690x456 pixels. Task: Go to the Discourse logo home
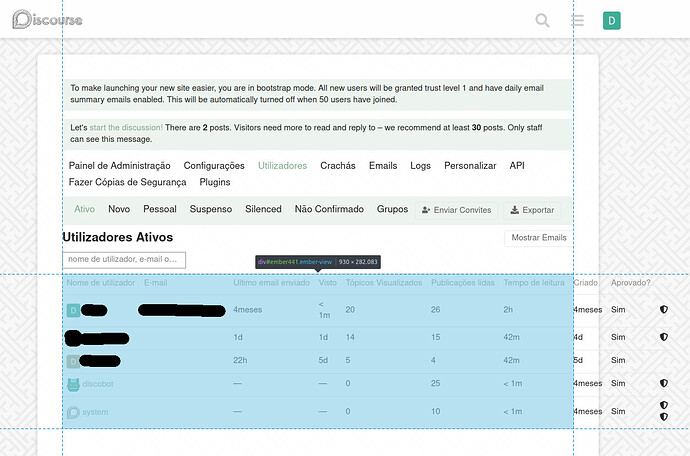click(x=48, y=19)
